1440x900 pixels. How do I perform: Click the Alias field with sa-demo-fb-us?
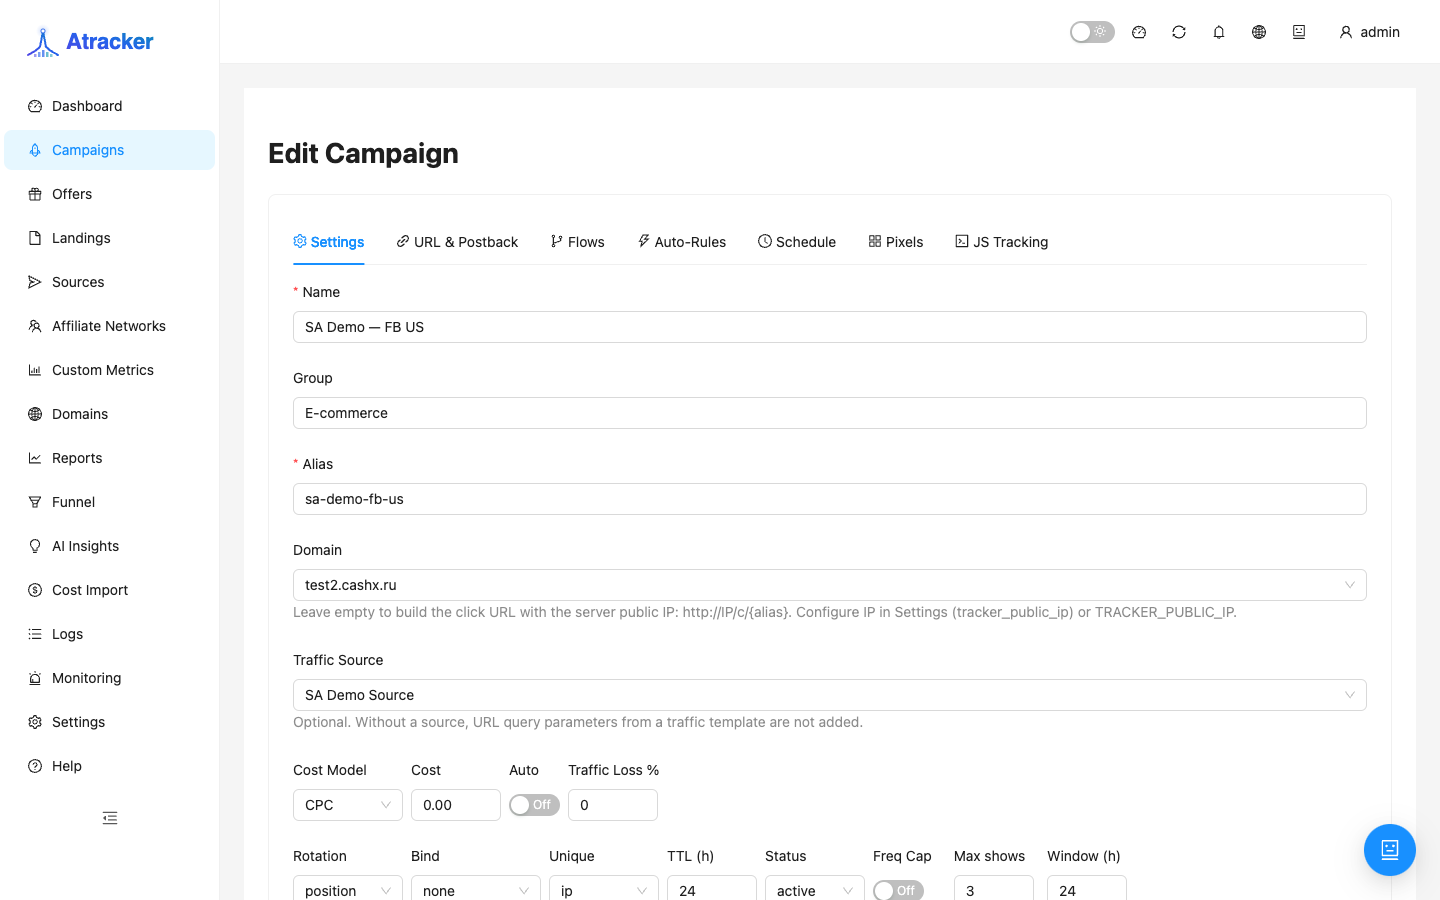pos(830,499)
